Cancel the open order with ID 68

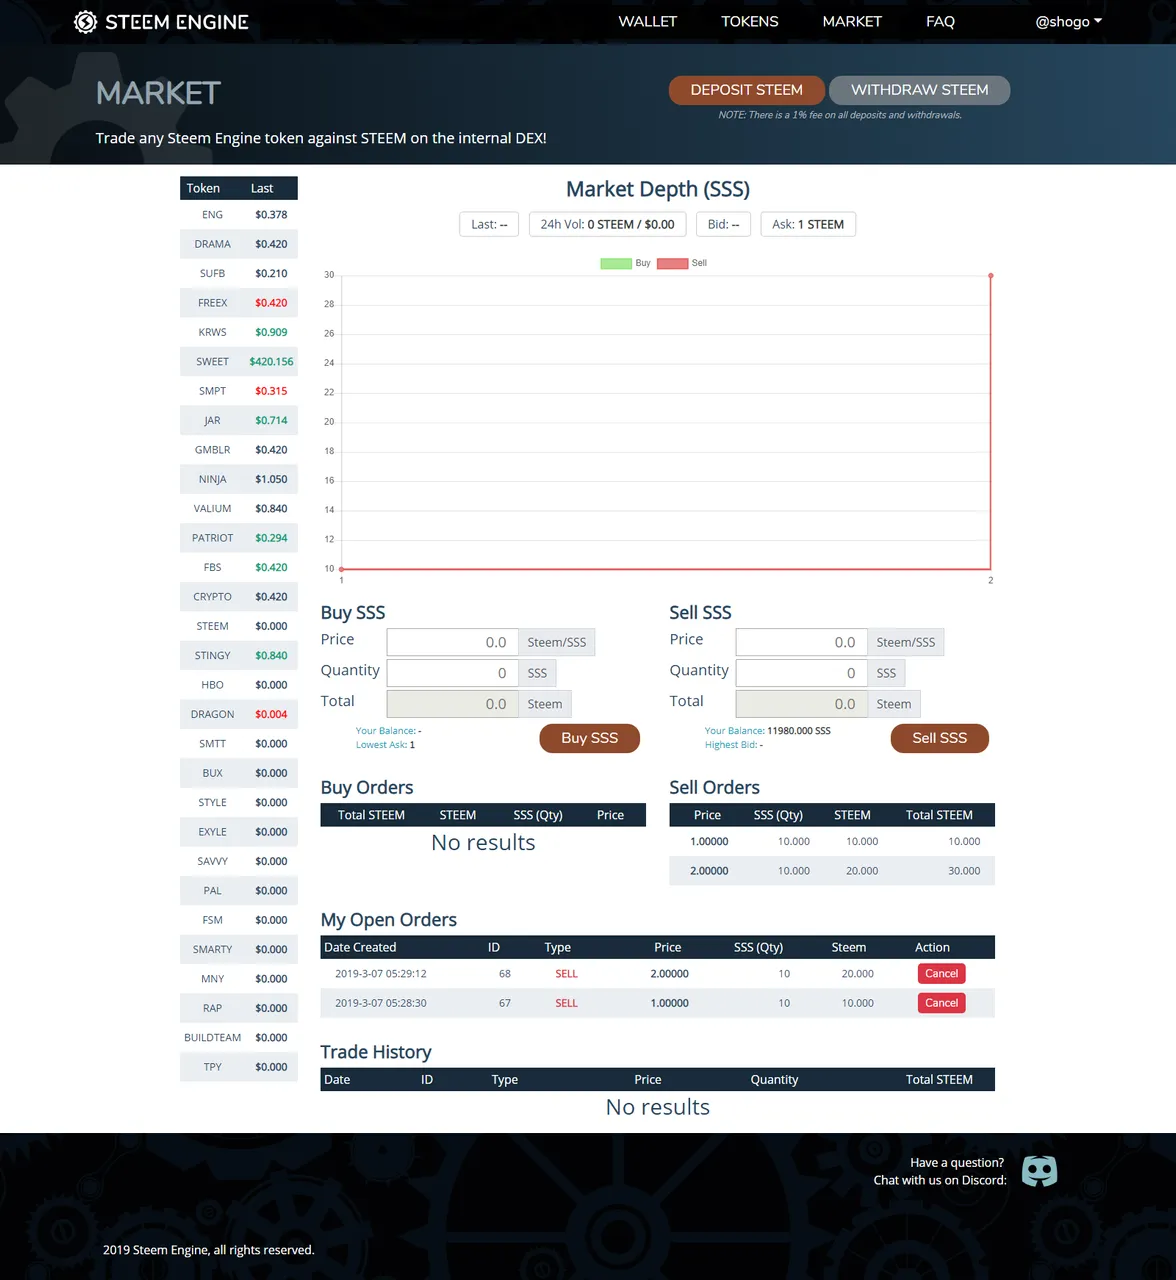[x=941, y=974]
